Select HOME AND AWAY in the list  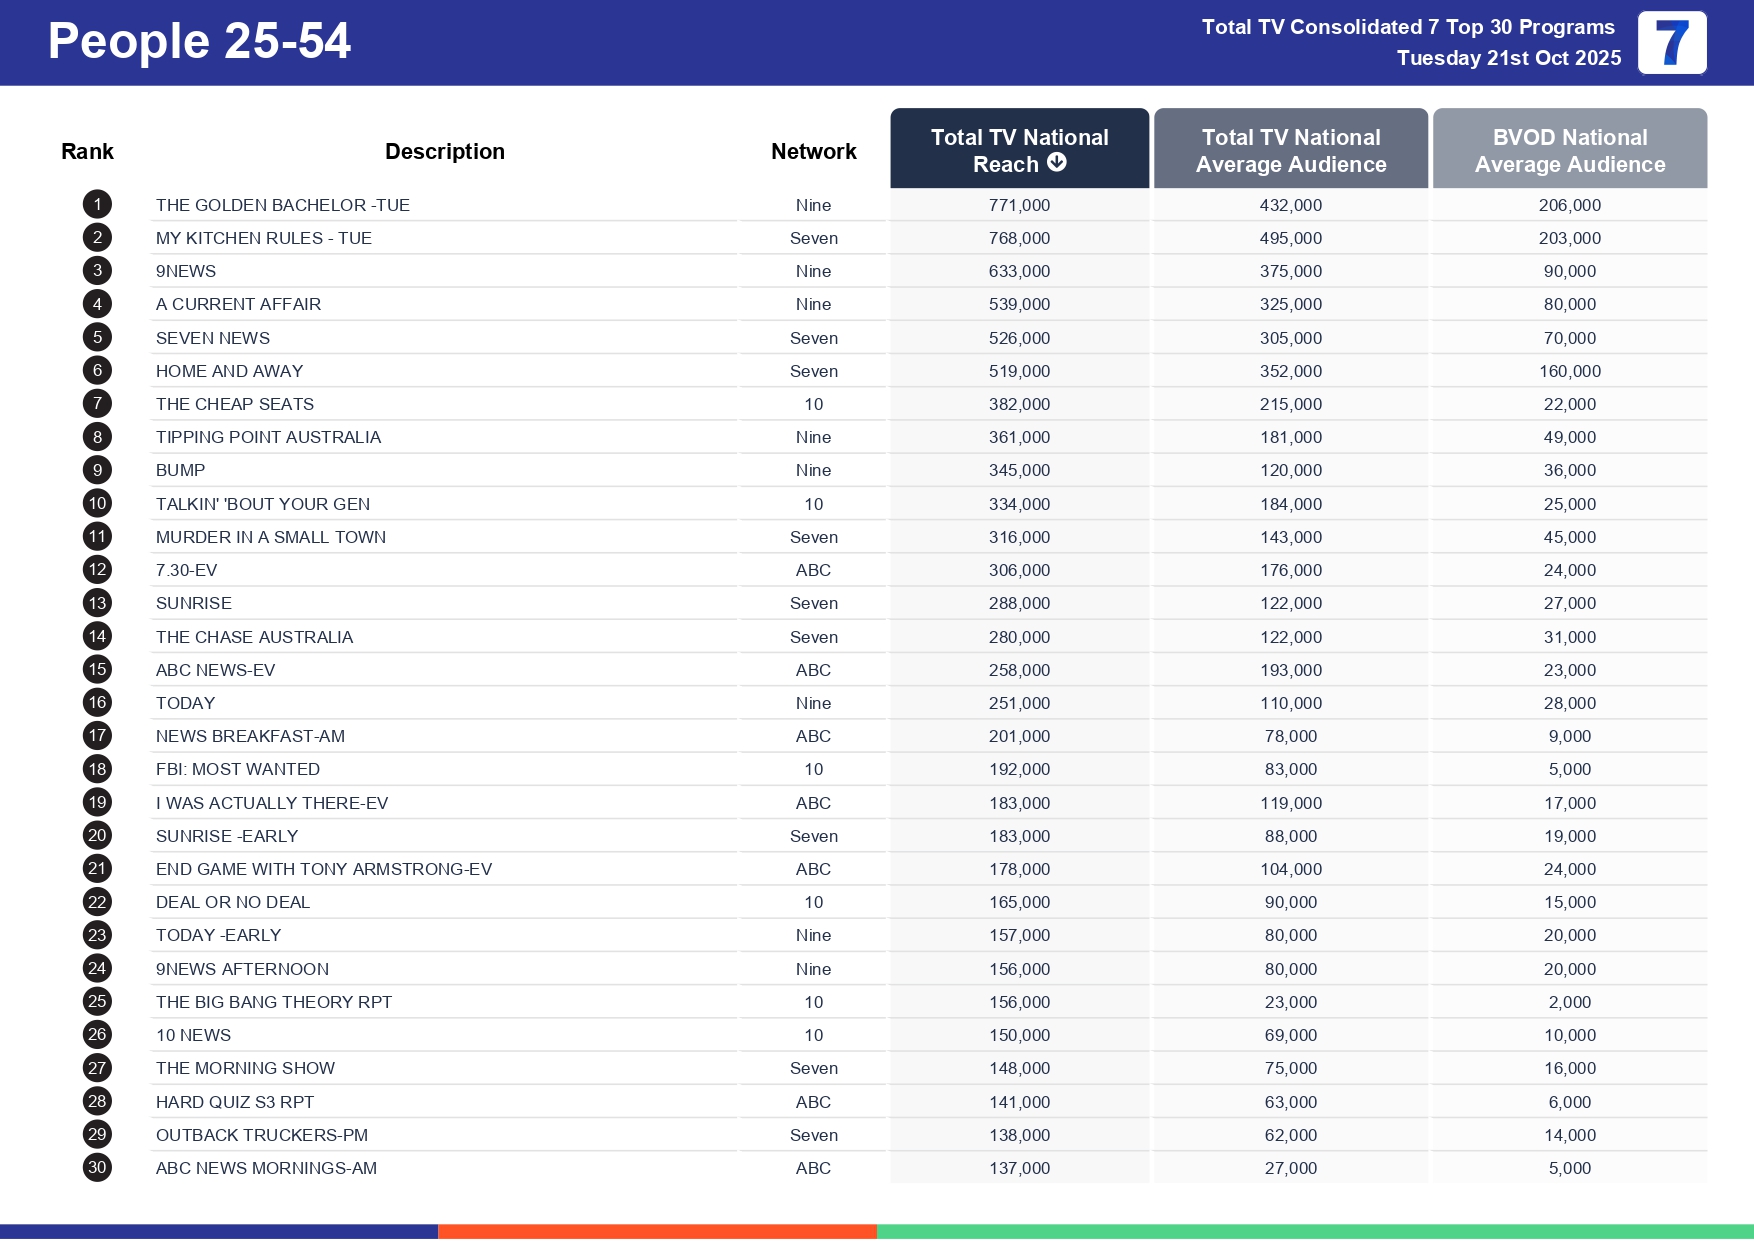(x=230, y=370)
